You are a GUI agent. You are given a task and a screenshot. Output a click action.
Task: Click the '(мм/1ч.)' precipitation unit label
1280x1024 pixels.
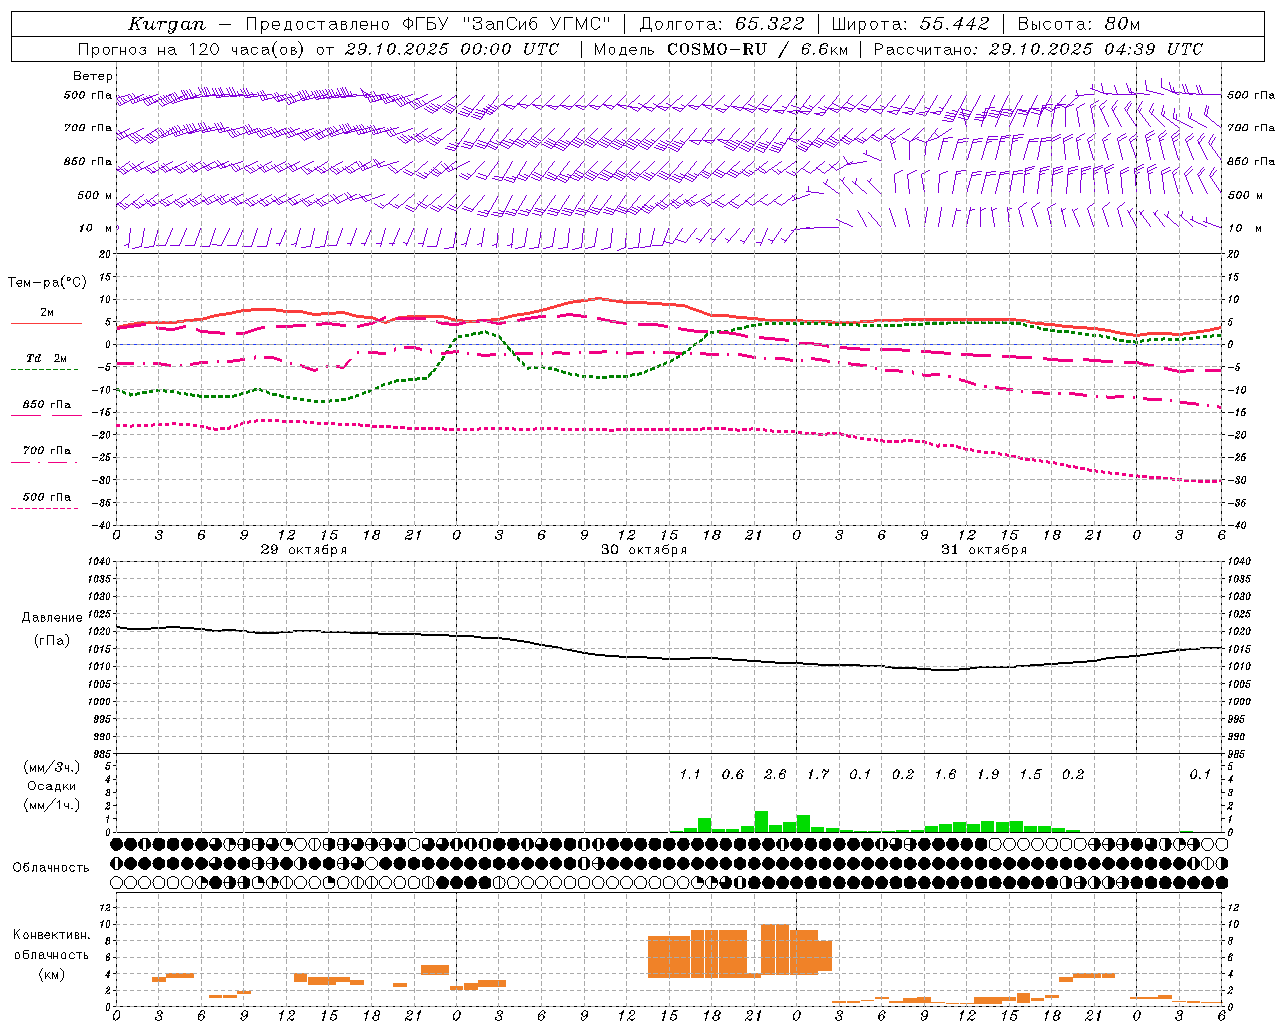tap(52, 805)
